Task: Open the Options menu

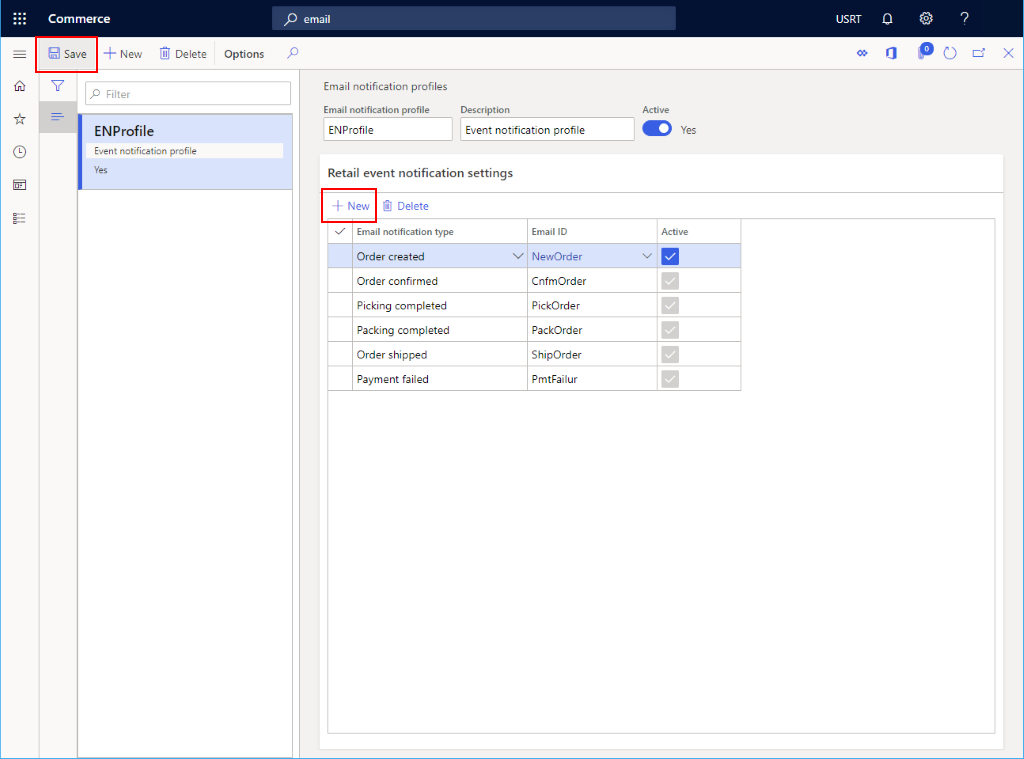Action: click(243, 53)
